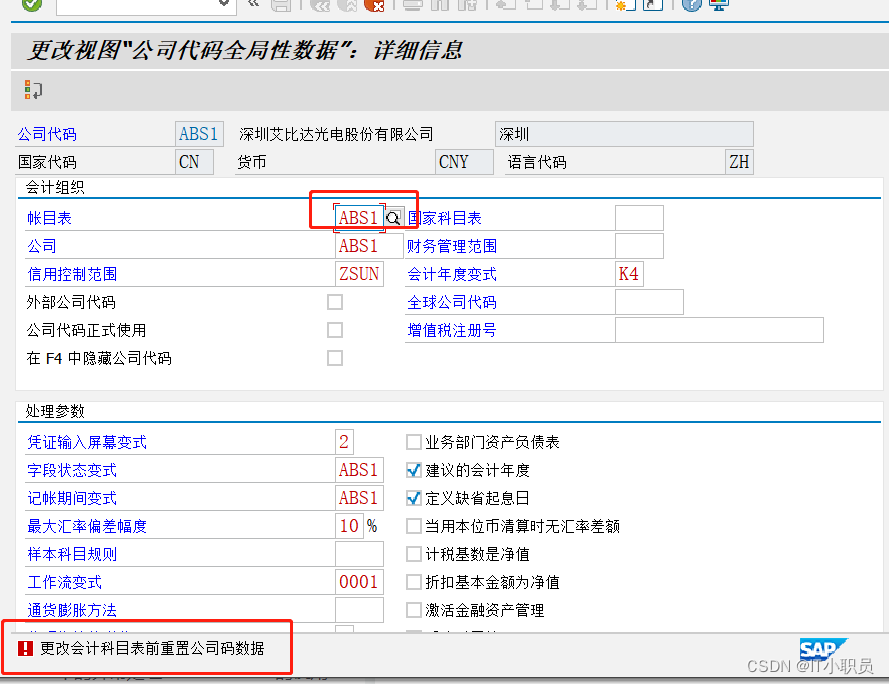Uncheck 定义缺省起息日 checkbox
This screenshot has width=889, height=684.
(x=414, y=498)
